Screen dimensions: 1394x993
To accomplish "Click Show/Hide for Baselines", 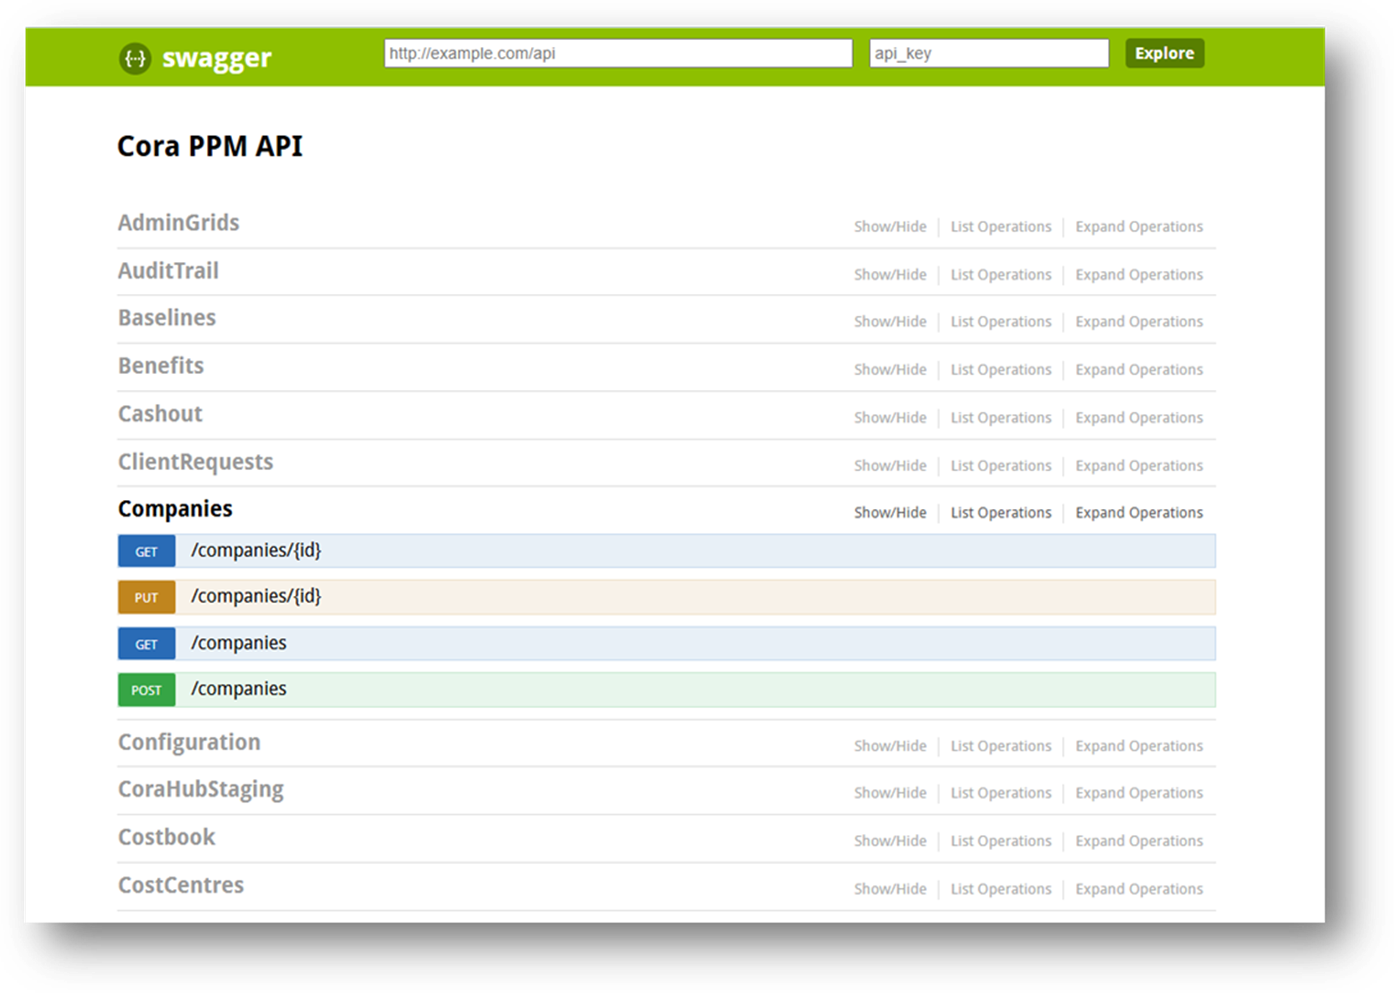I will [x=890, y=322].
